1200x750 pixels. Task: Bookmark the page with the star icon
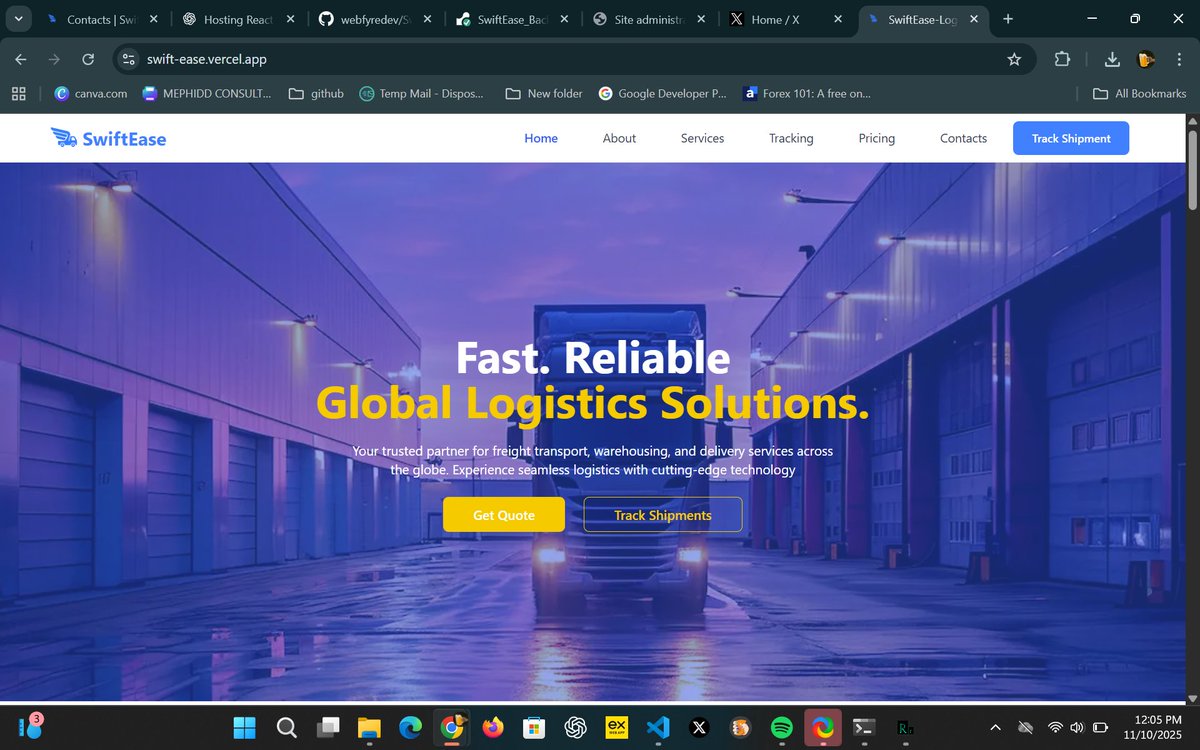coord(1014,59)
